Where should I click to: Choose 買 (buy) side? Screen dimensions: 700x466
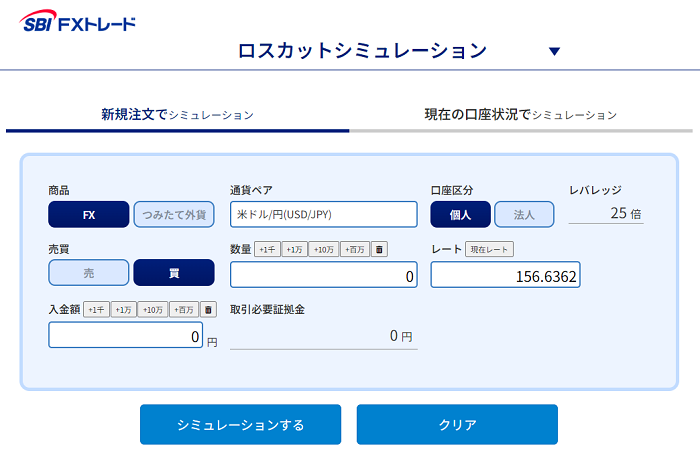174,273
